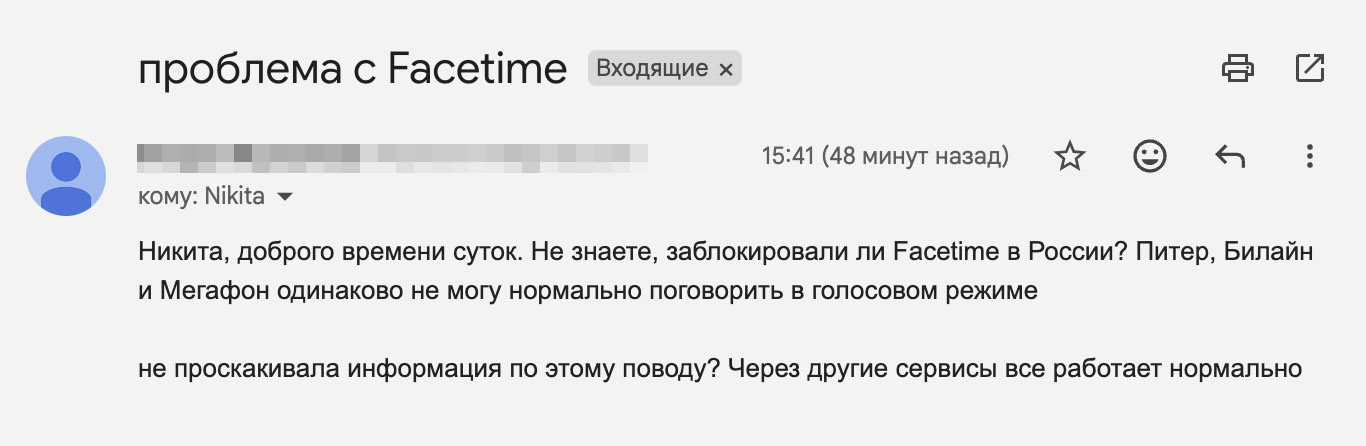
Task: Reply to the message with the arrow icon
Action: tap(1229, 156)
